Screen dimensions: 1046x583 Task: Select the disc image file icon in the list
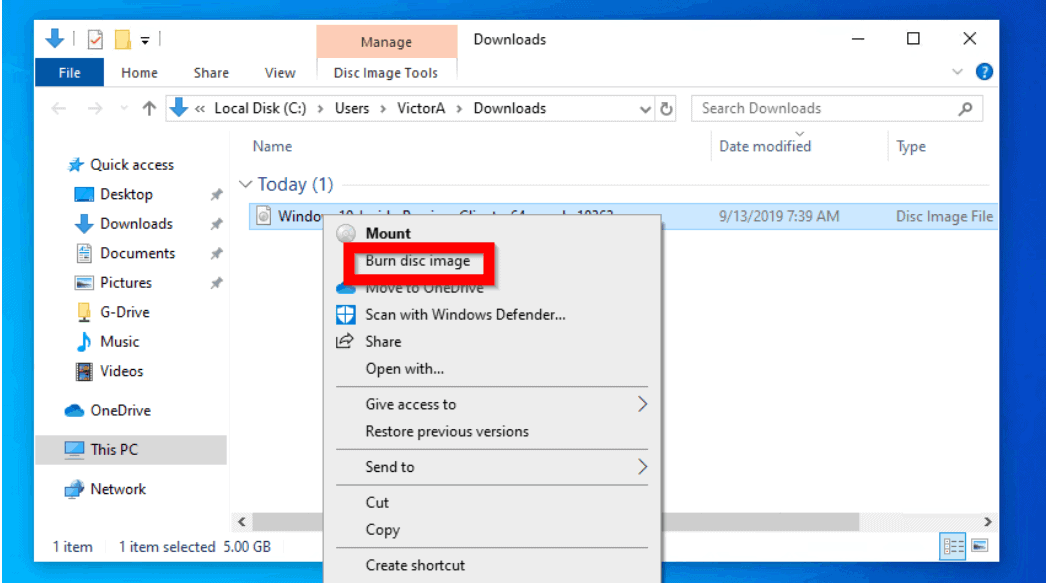pos(264,215)
